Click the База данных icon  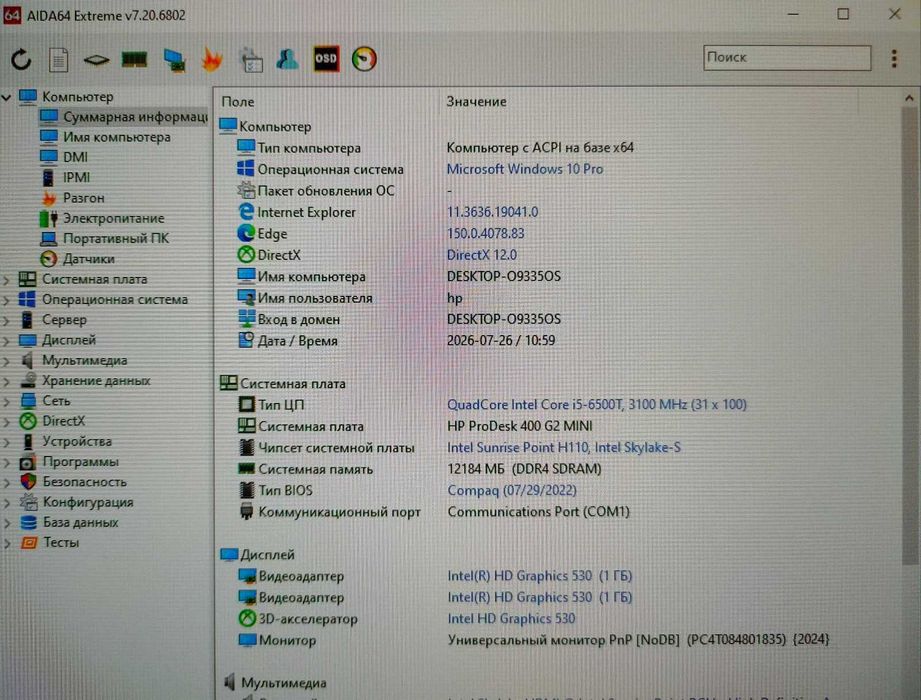(28, 523)
